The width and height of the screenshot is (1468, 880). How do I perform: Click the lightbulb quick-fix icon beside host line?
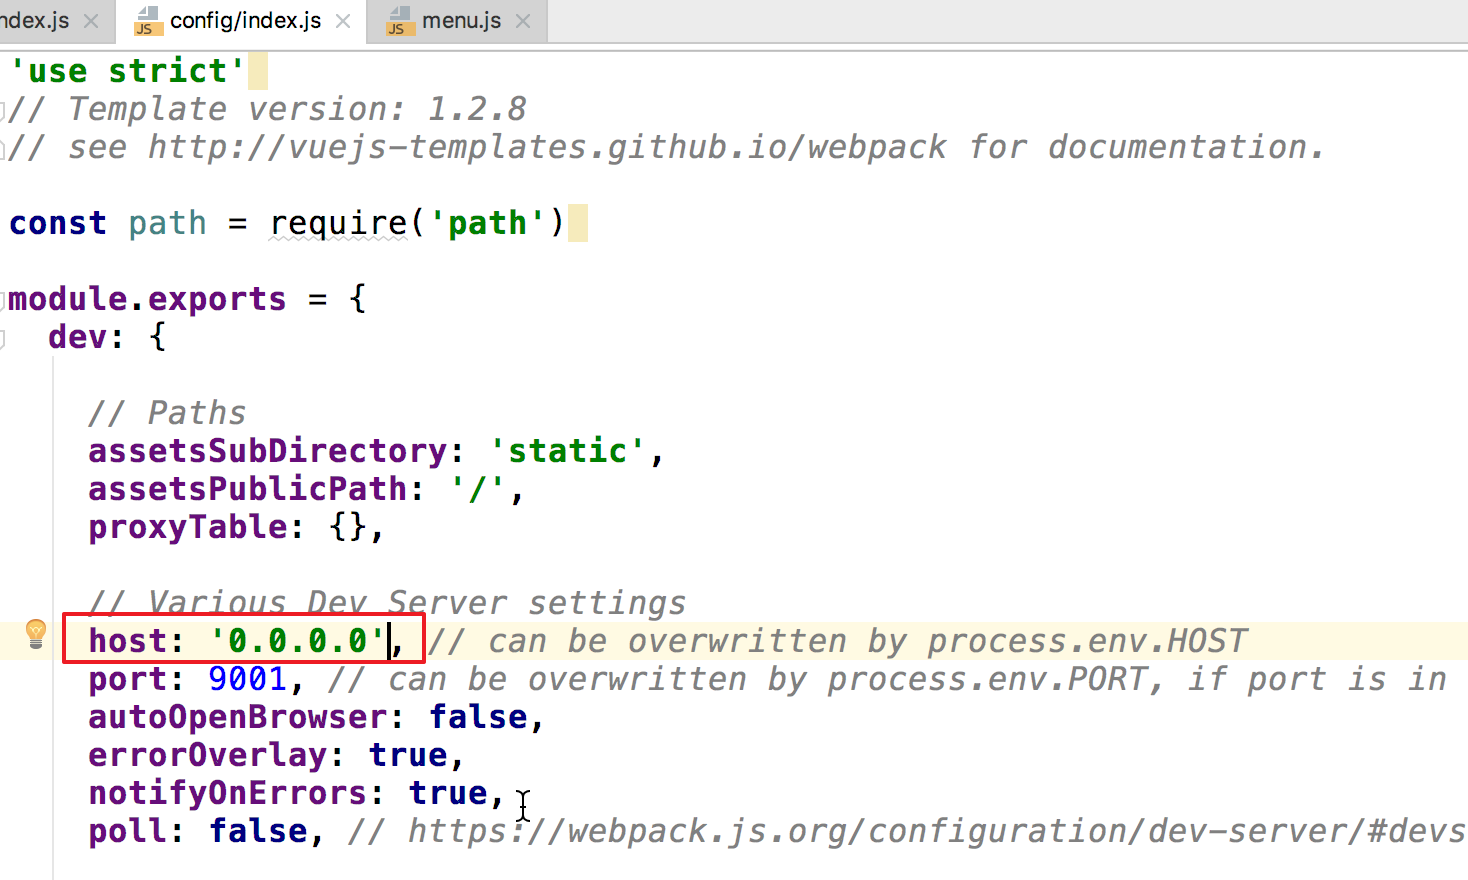click(x=36, y=633)
